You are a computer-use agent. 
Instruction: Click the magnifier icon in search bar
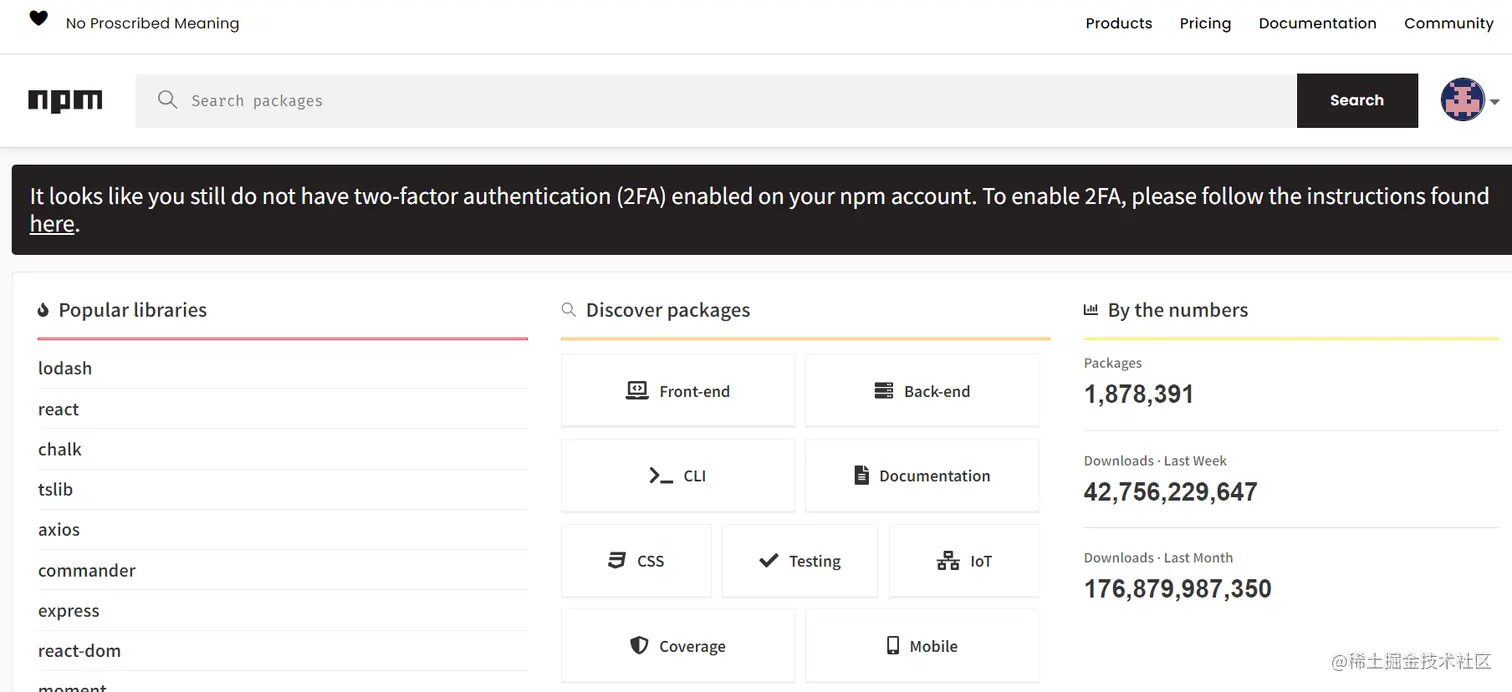point(168,100)
